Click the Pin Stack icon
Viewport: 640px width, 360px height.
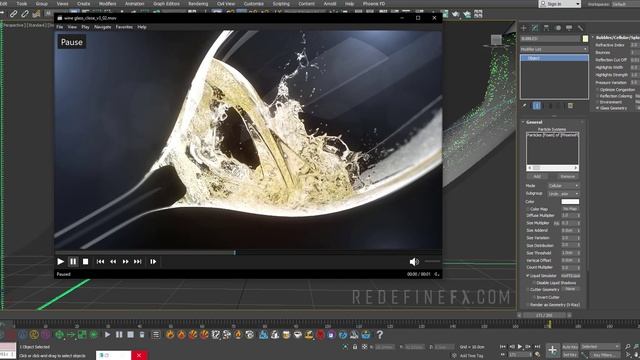525,106
